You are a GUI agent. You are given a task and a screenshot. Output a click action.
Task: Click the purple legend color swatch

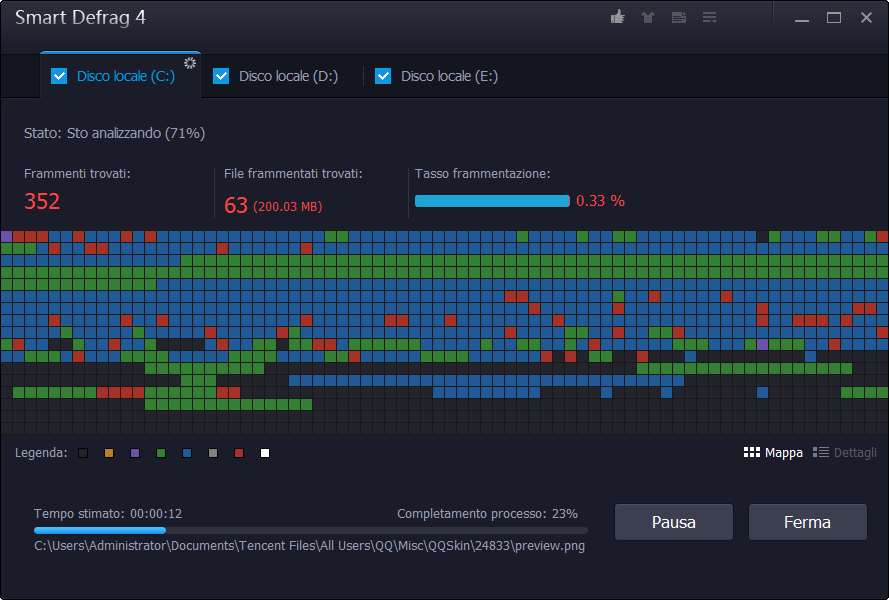[135, 454]
